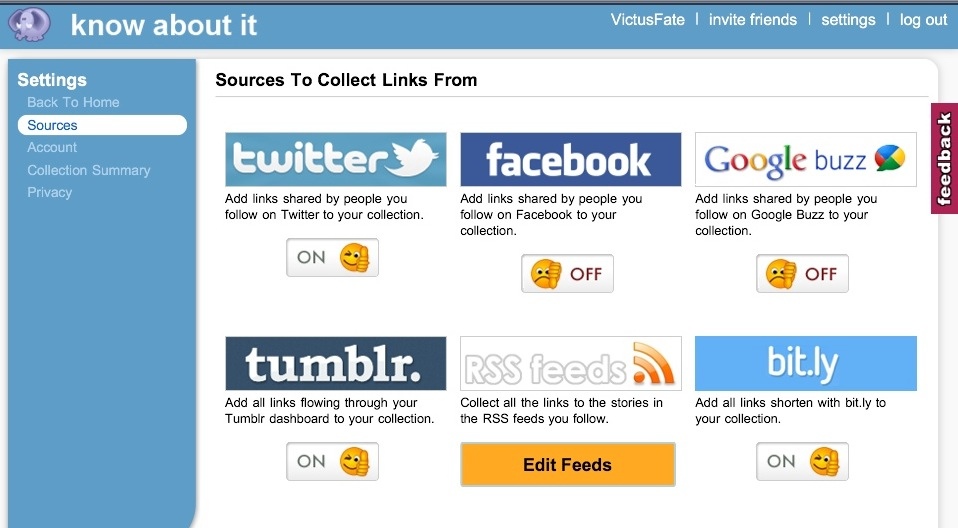Image resolution: width=958 pixels, height=528 pixels.
Task: Open the Collection Summary section
Action: coord(89,170)
